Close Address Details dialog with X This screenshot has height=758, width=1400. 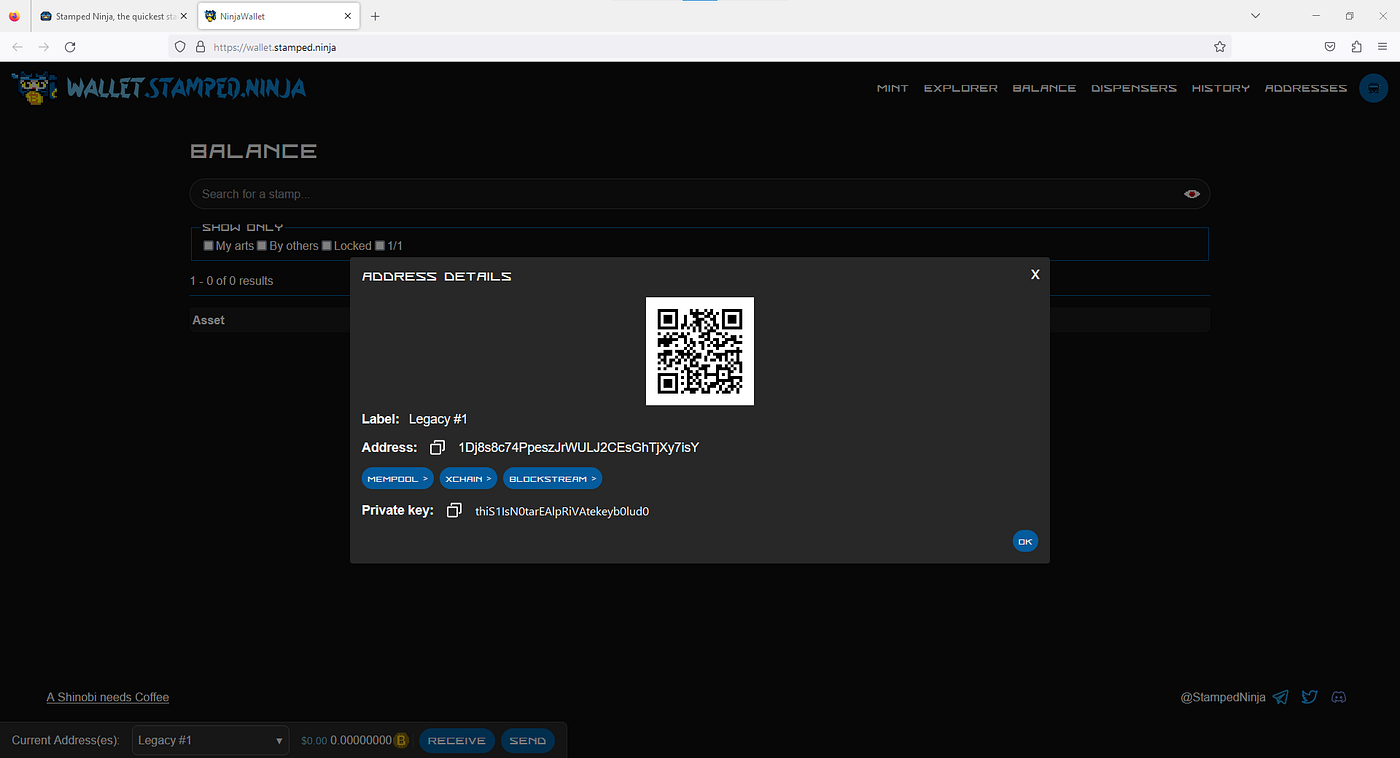coord(1035,274)
